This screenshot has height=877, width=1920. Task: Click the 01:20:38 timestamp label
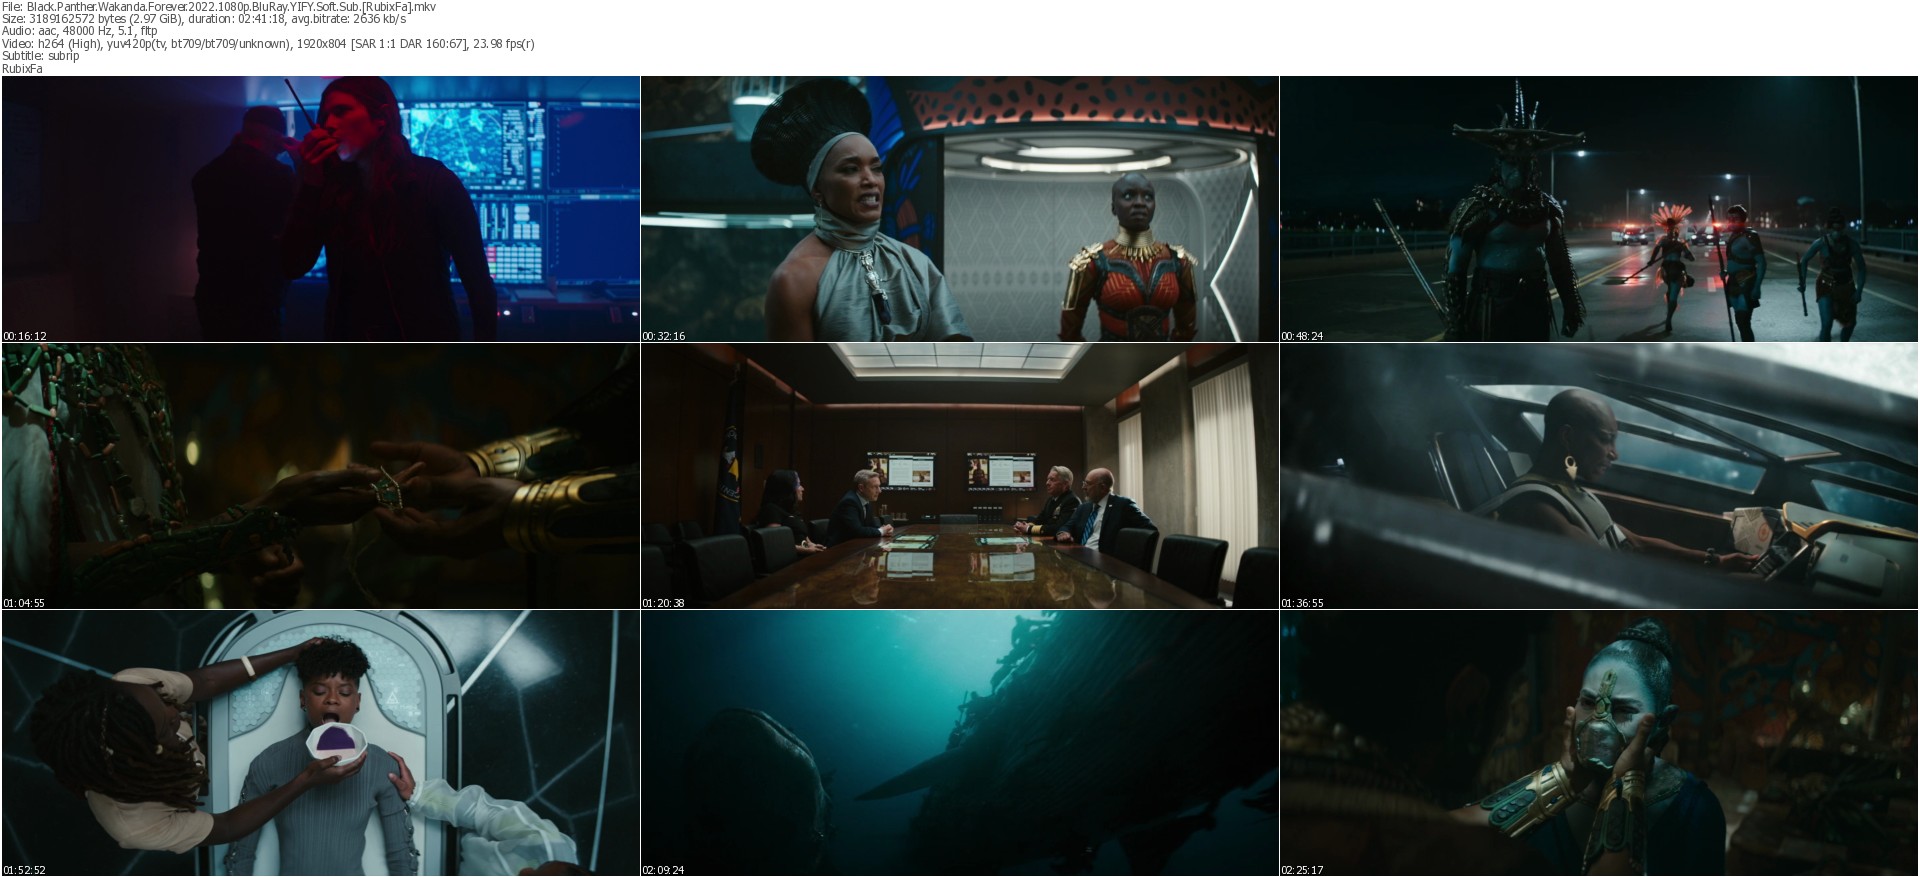[x=663, y=603]
